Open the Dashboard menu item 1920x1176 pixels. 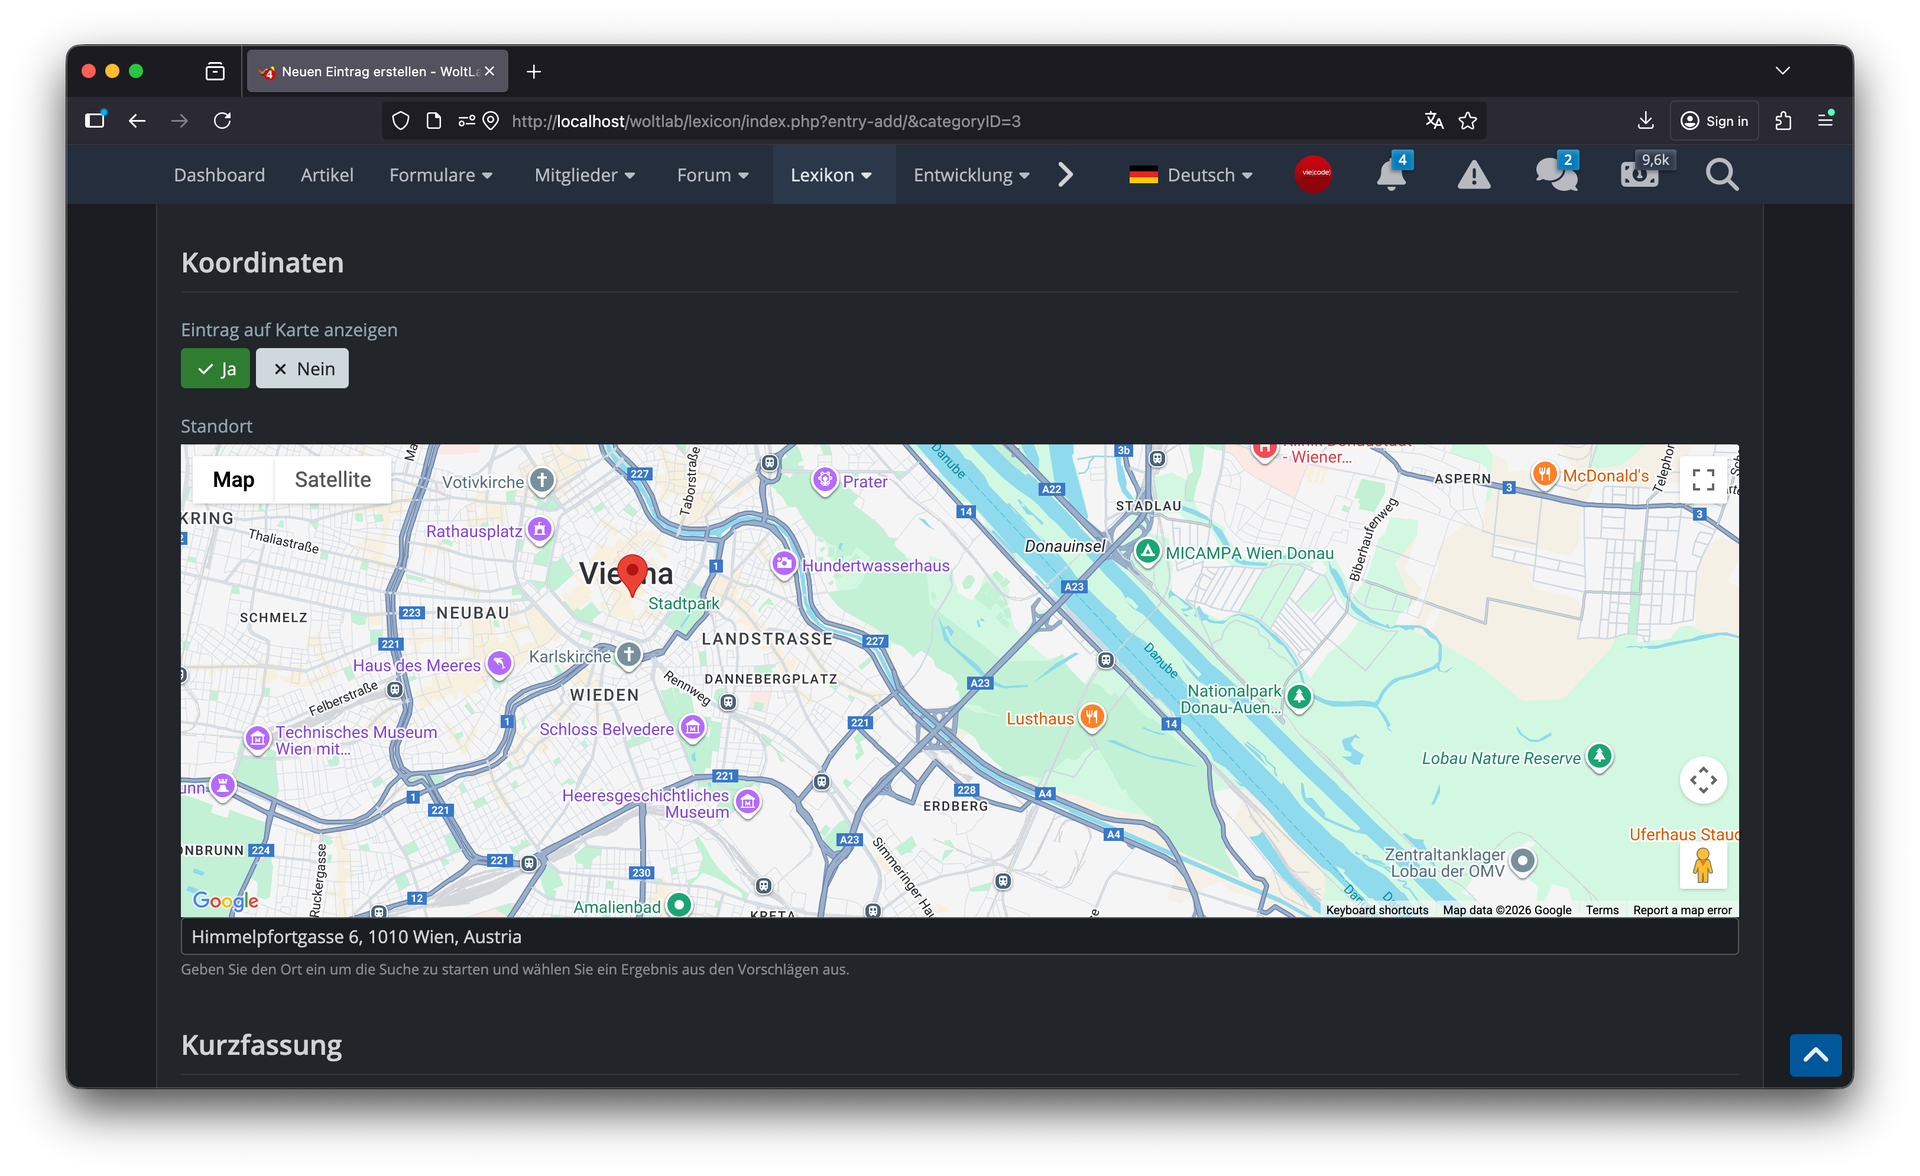coord(219,175)
